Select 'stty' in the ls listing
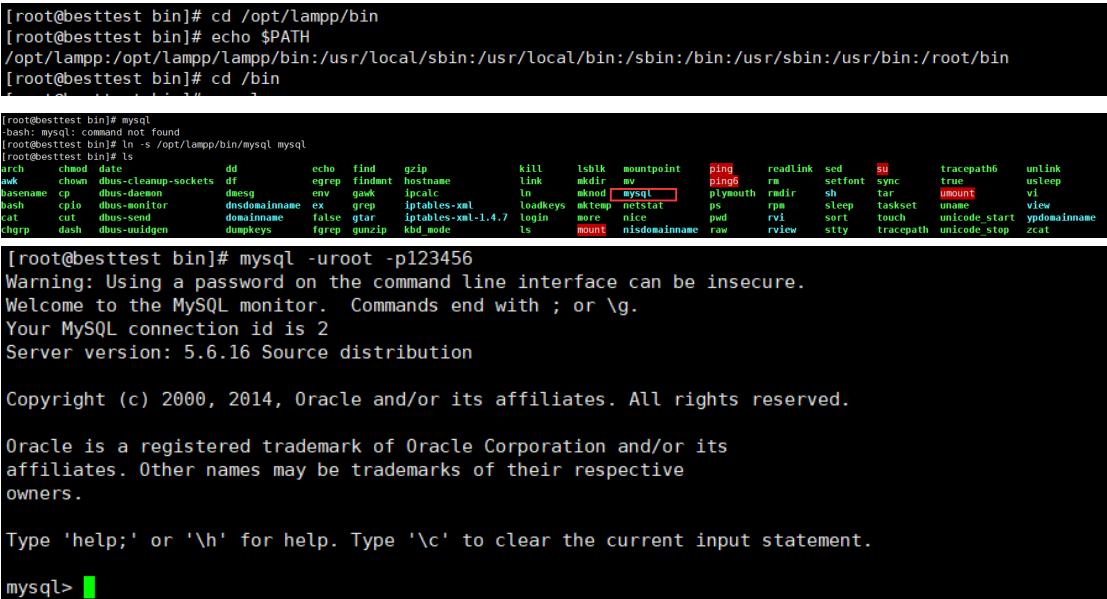The height and width of the screenshot is (599, 1107). [x=836, y=230]
